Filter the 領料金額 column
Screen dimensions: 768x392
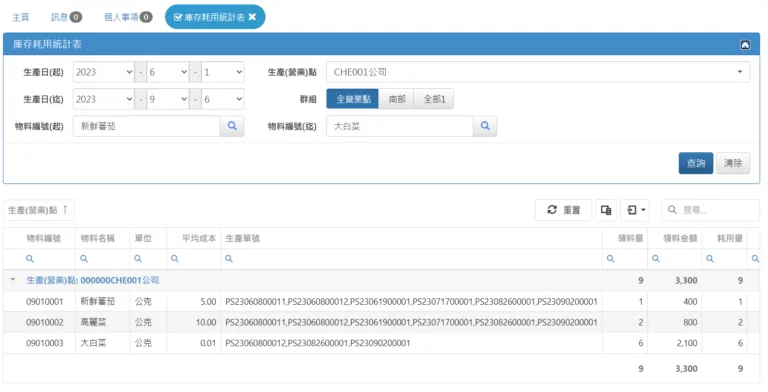pyautogui.click(x=656, y=259)
